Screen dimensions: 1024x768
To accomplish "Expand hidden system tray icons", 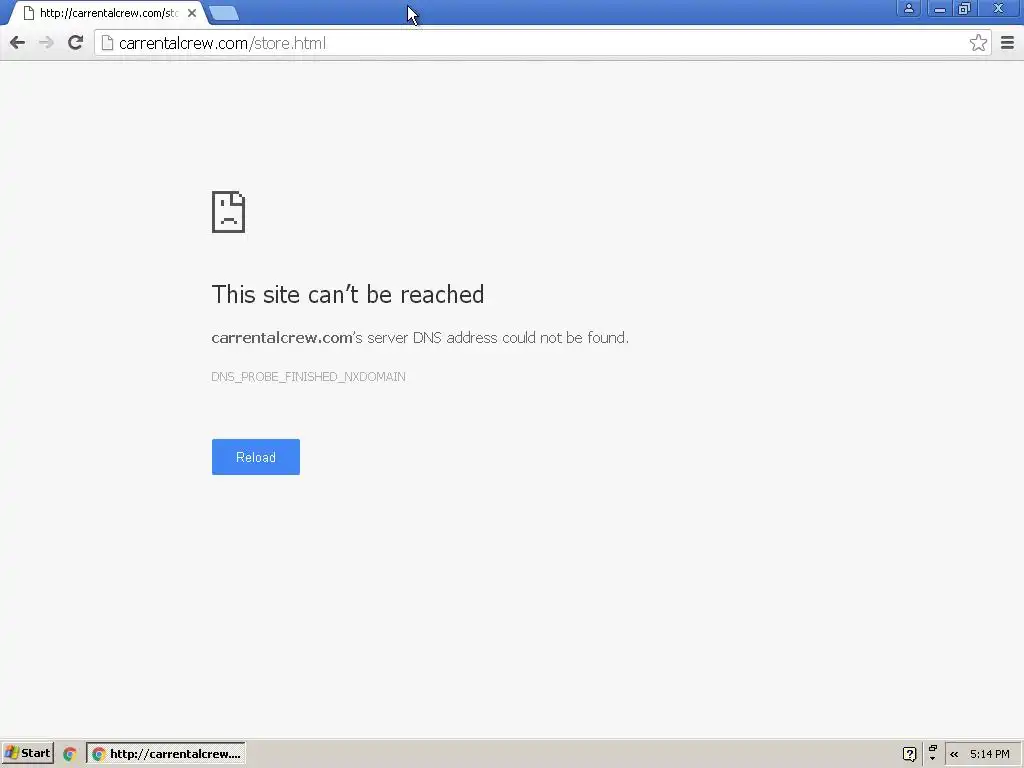I will [x=954, y=754].
